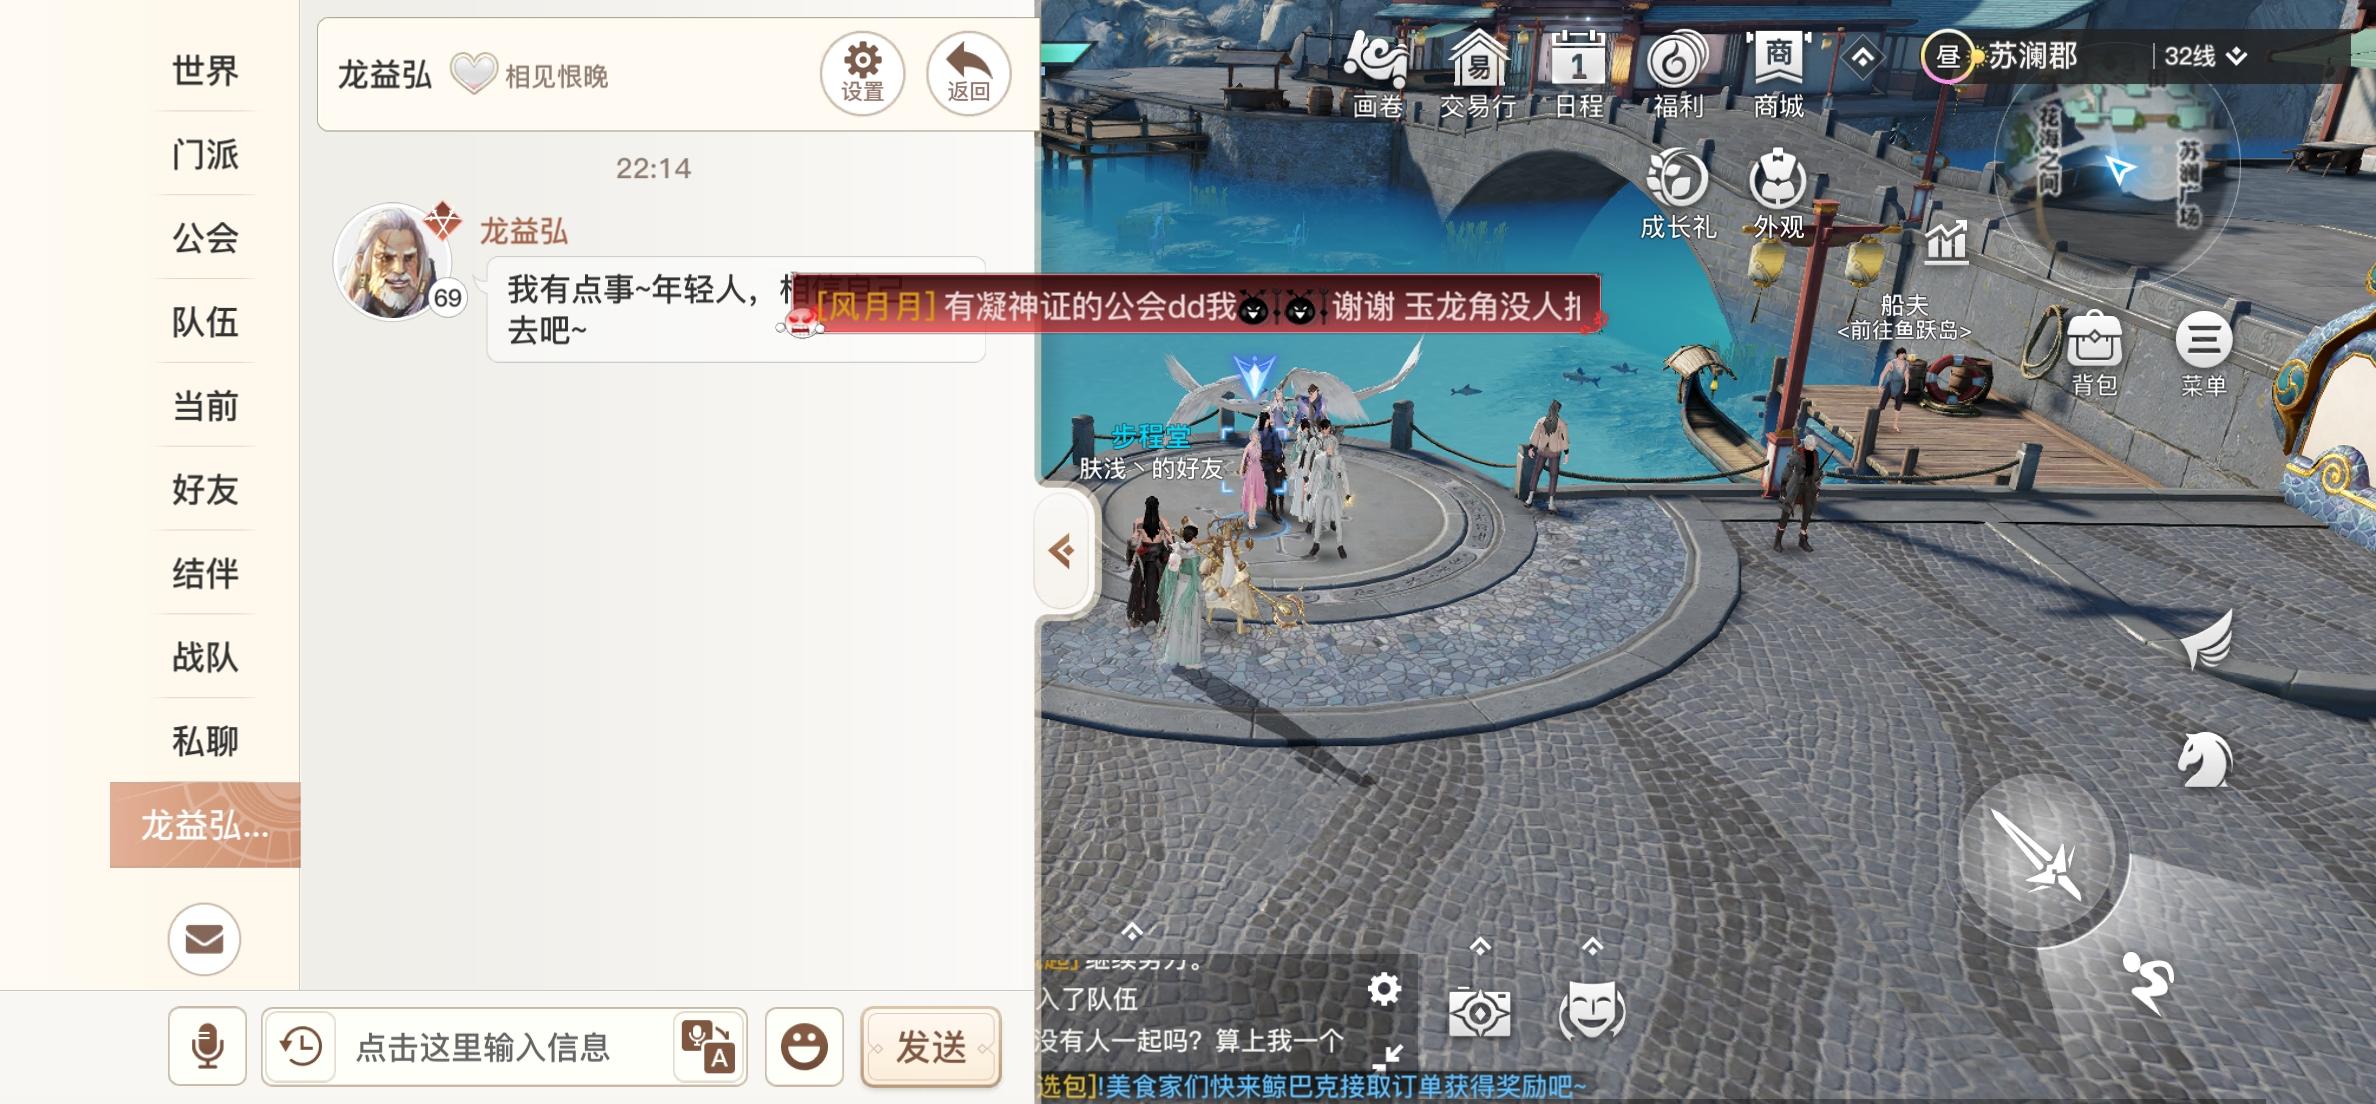Expand chevron above the camera icon
The image size is (2376, 1104).
pos(1480,945)
